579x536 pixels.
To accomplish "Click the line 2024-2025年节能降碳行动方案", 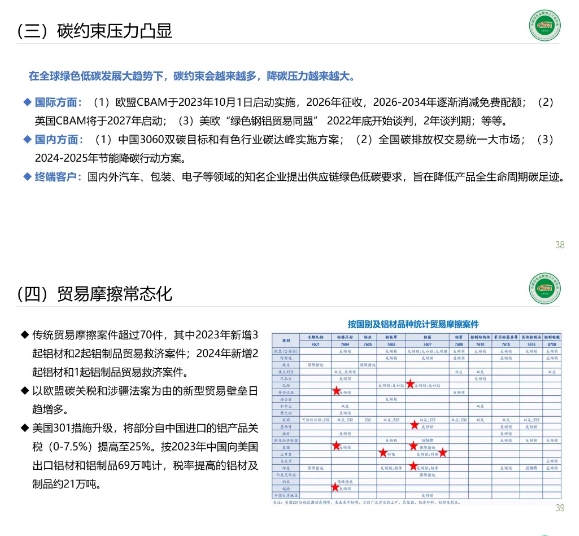I will tap(110, 158).
